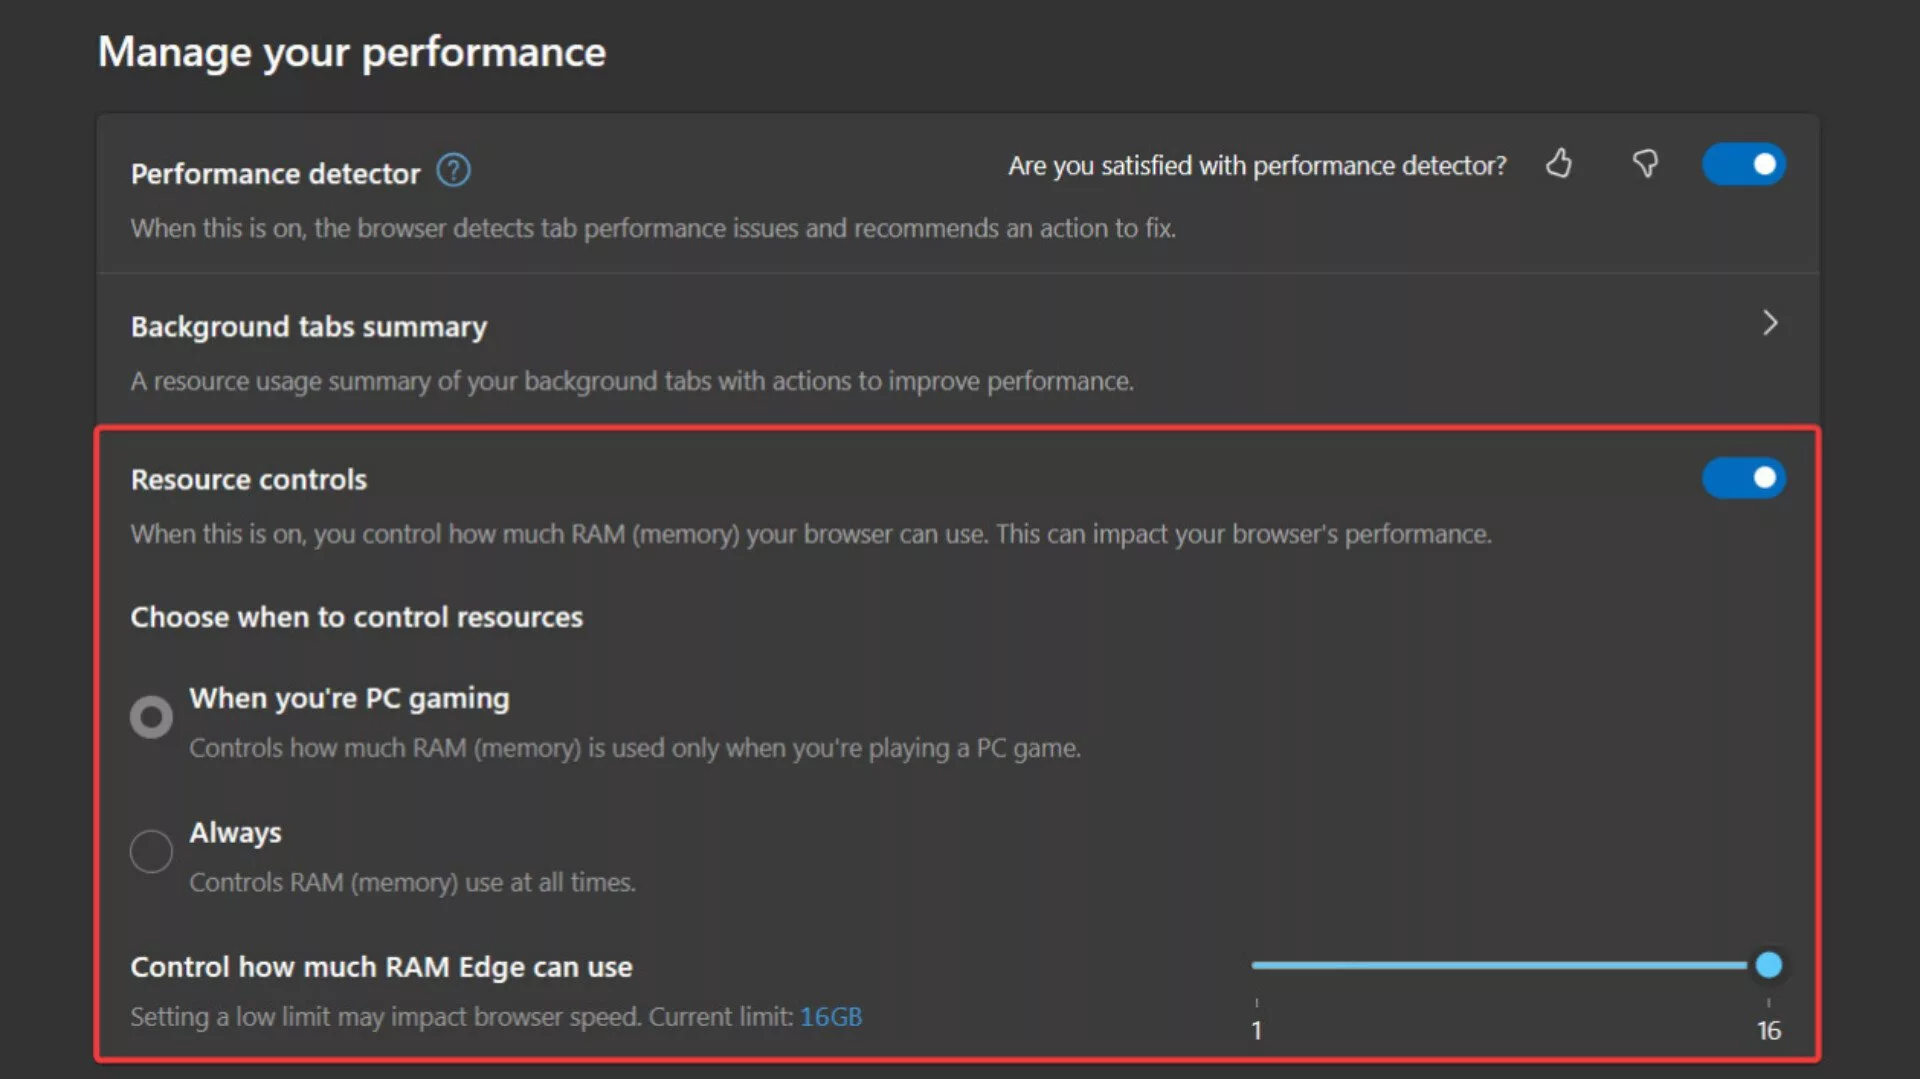The width and height of the screenshot is (1920, 1079).
Task: Select the Always radio button
Action: click(x=151, y=851)
